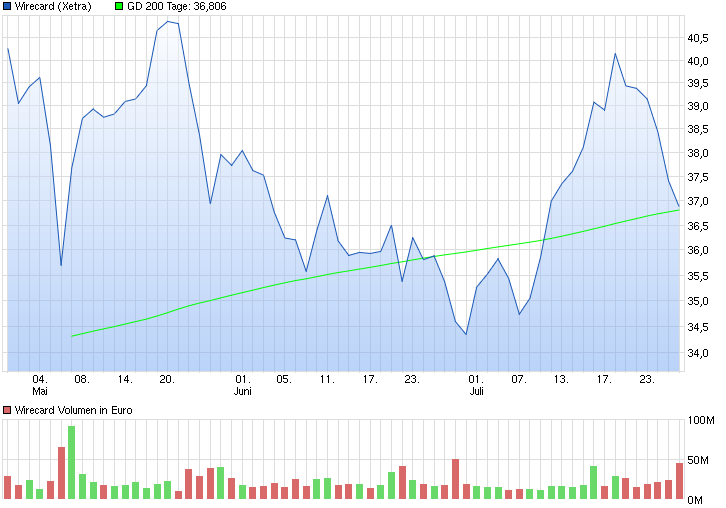This screenshot has width=726, height=508.
Task: Click the sharp price dip after 04. Mai
Action: pos(61,265)
